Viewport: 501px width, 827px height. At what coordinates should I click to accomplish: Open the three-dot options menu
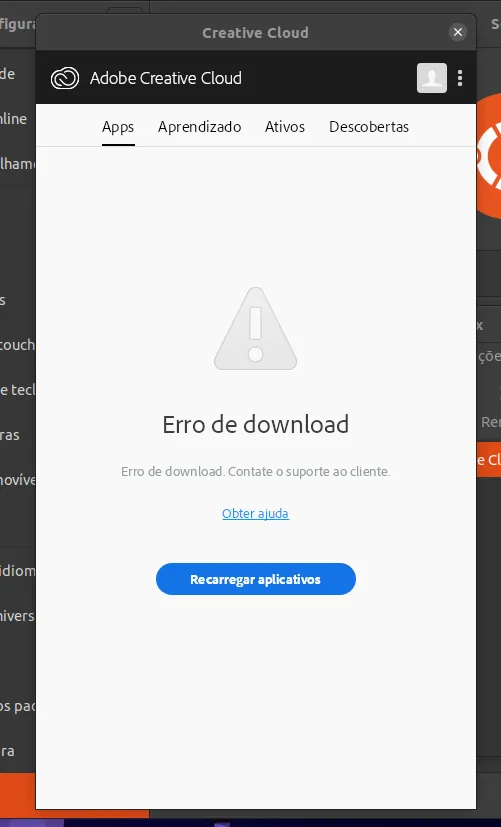(x=460, y=78)
